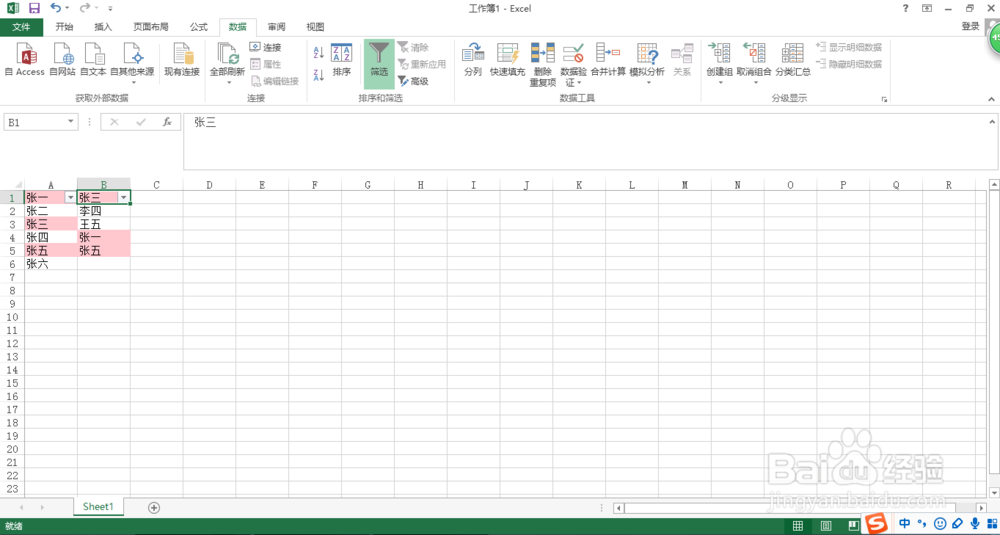
Task: Click Clear filter (清除)
Action: pyautogui.click(x=413, y=48)
